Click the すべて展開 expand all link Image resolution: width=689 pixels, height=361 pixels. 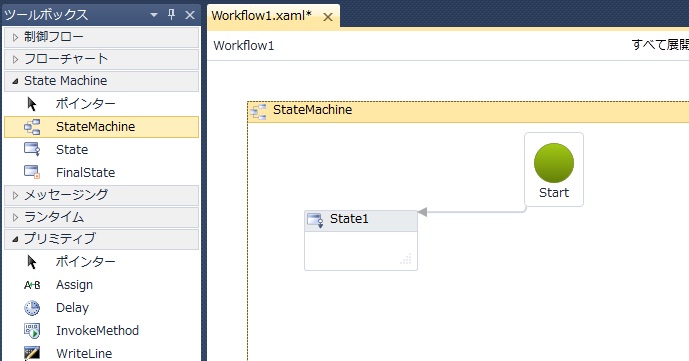click(x=660, y=45)
